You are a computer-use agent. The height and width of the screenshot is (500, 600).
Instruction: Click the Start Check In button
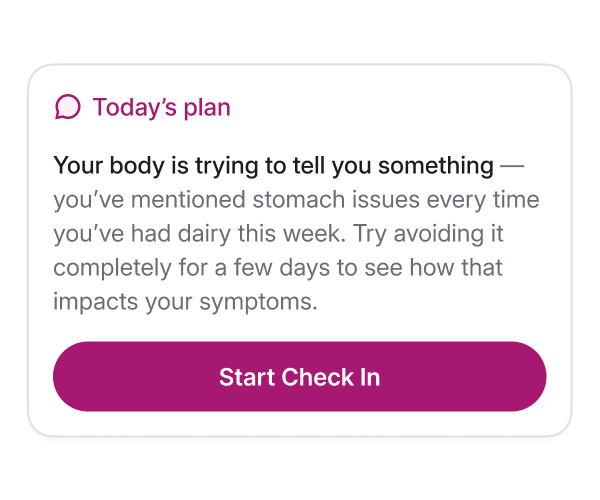pos(300,376)
